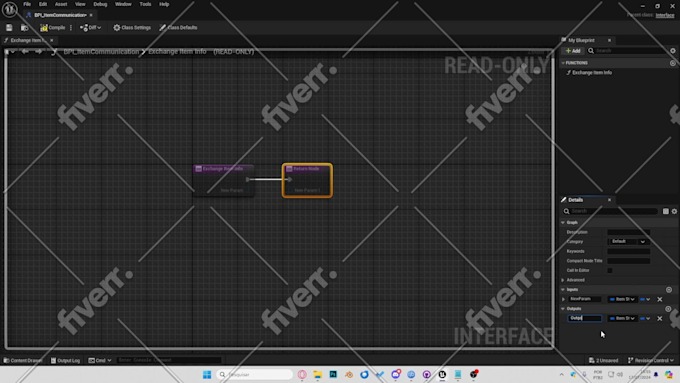This screenshot has height=383, width=680.
Task: Save the current blueprint asset
Action: (x=9, y=28)
